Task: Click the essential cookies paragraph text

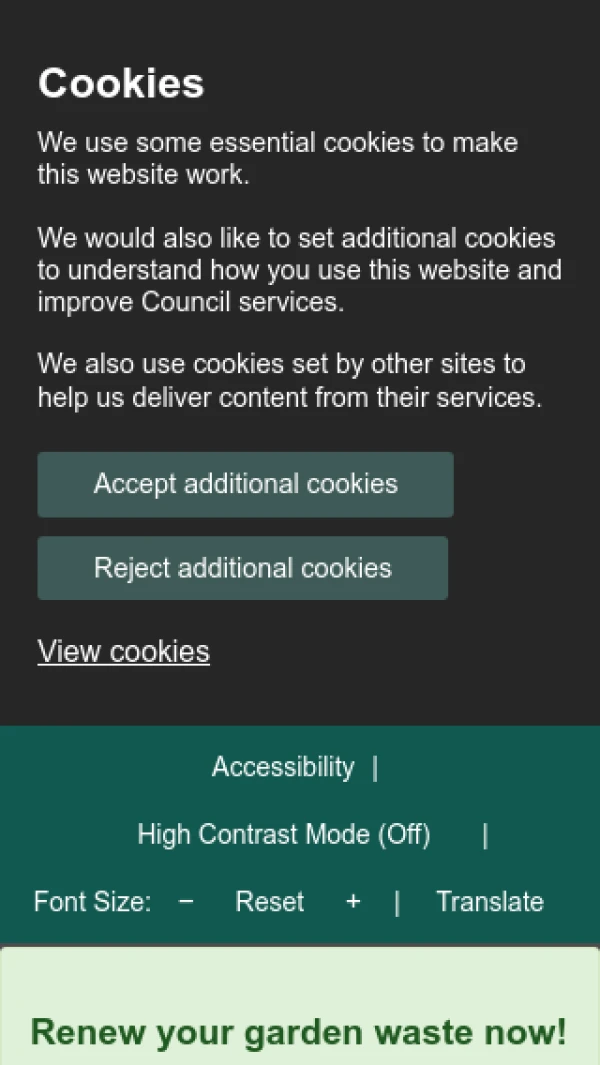Action: coord(277,158)
